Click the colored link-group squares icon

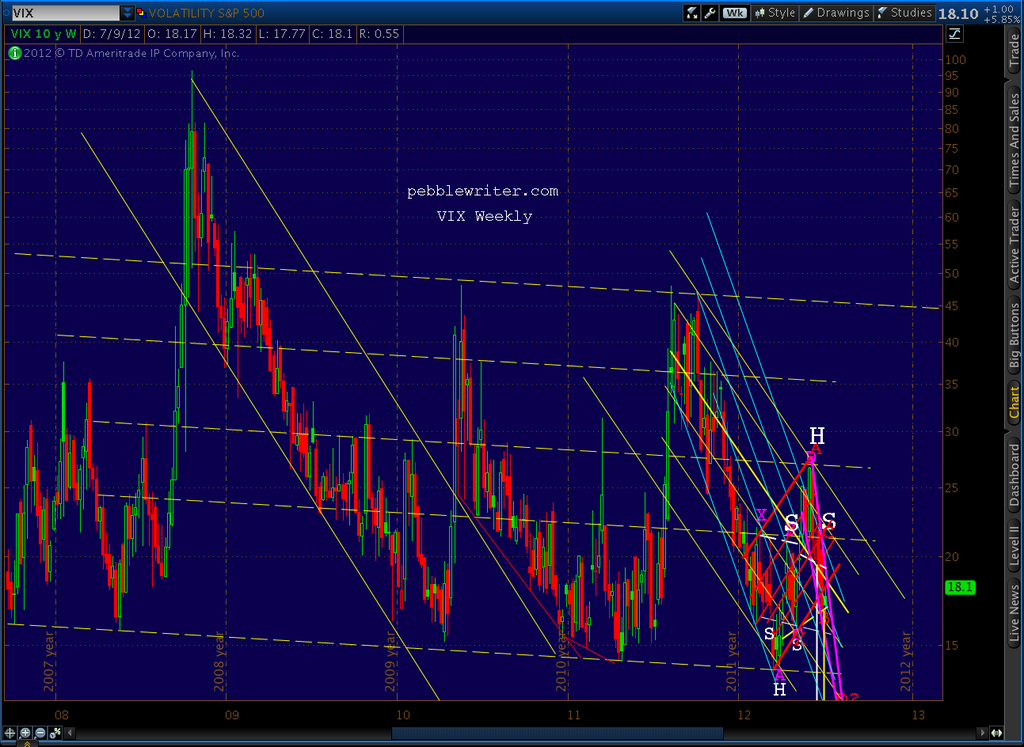[140, 12]
